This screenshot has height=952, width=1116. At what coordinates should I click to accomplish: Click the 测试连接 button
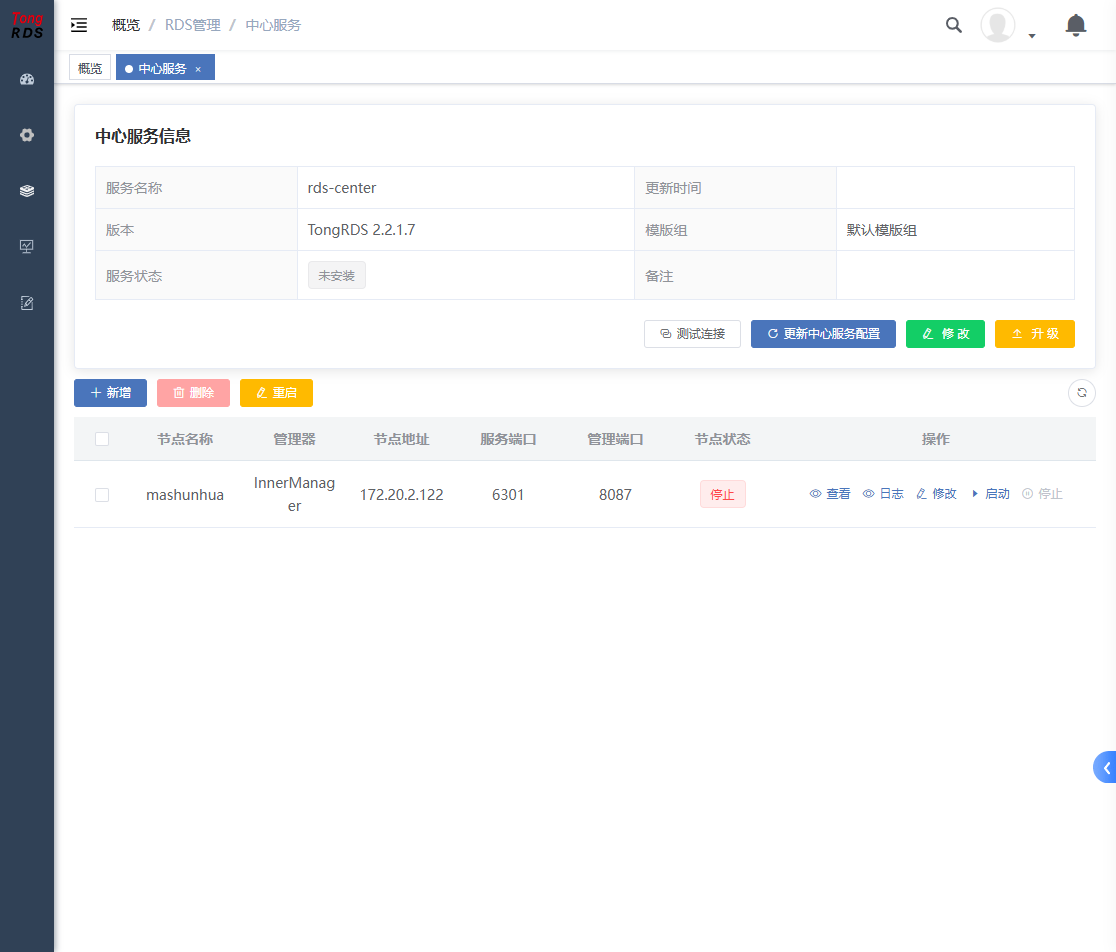pos(693,334)
